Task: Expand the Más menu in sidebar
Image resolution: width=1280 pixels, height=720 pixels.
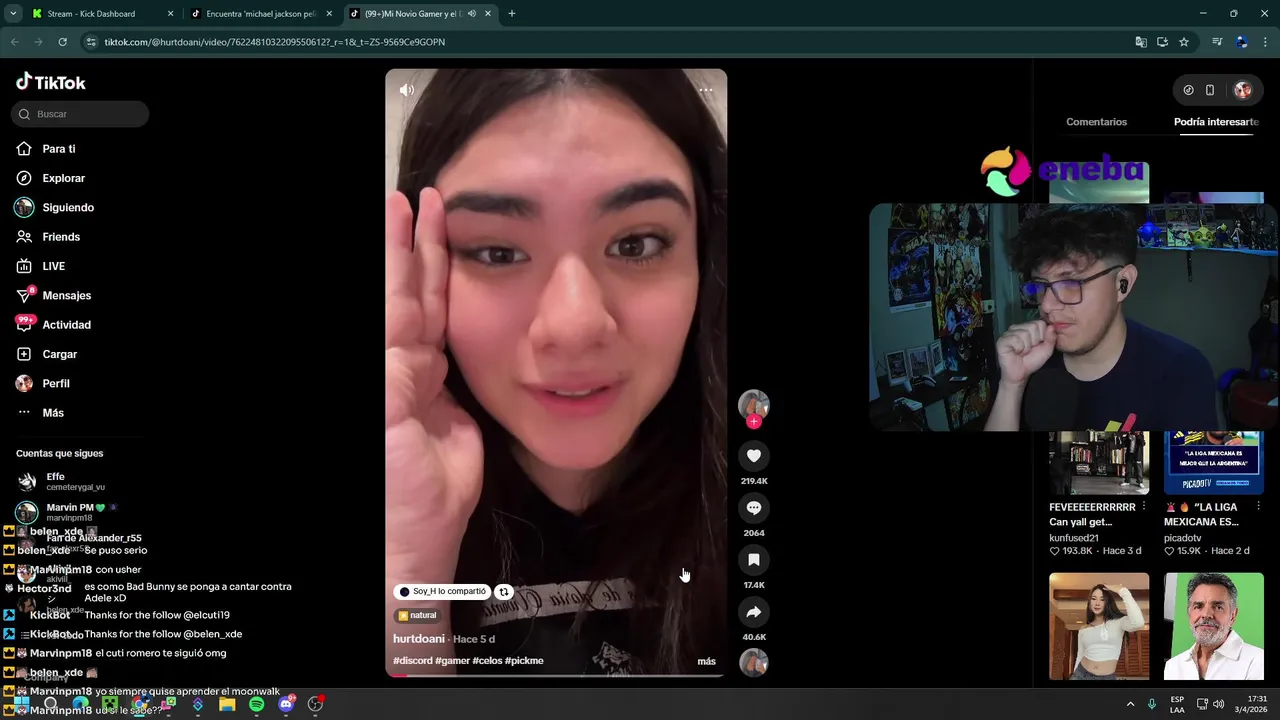Action: (40, 413)
